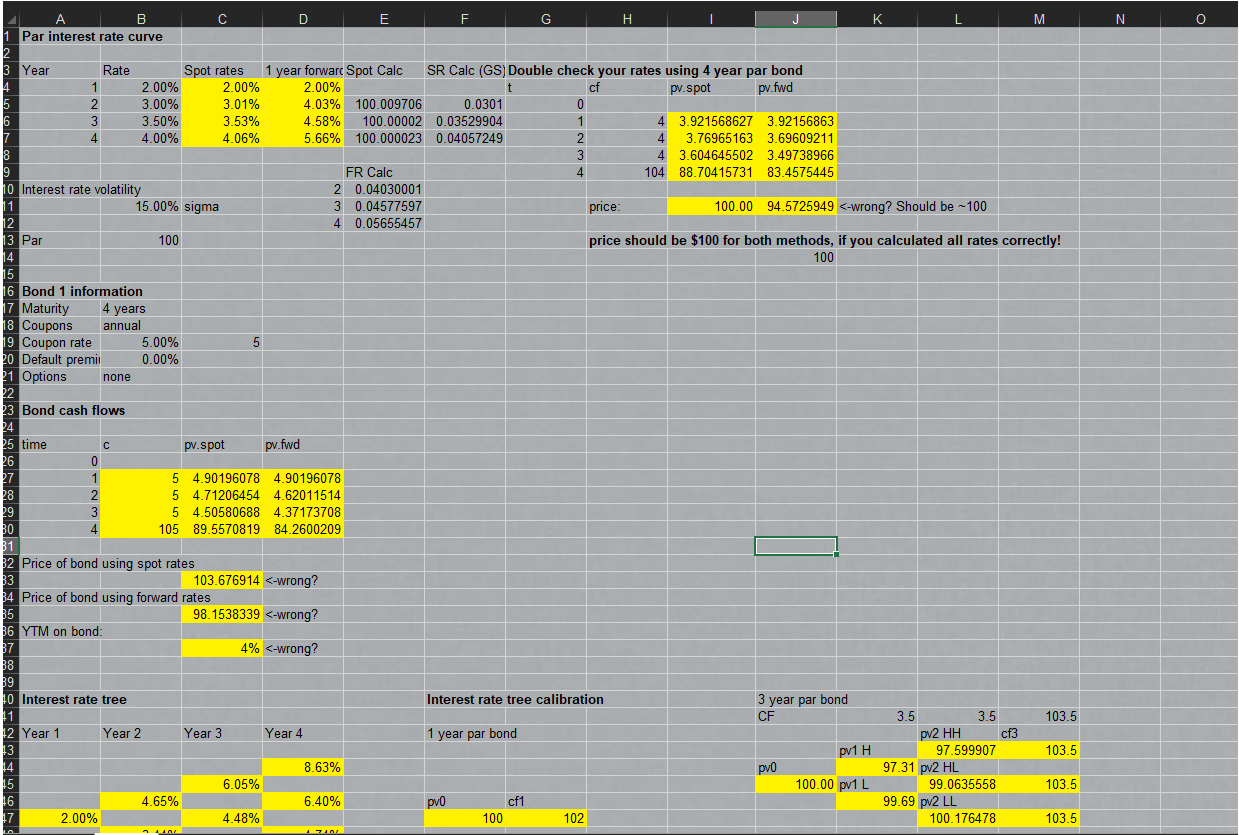Select the 105 final cash flow cell
Screen dimensions: 1239x835
[141, 529]
